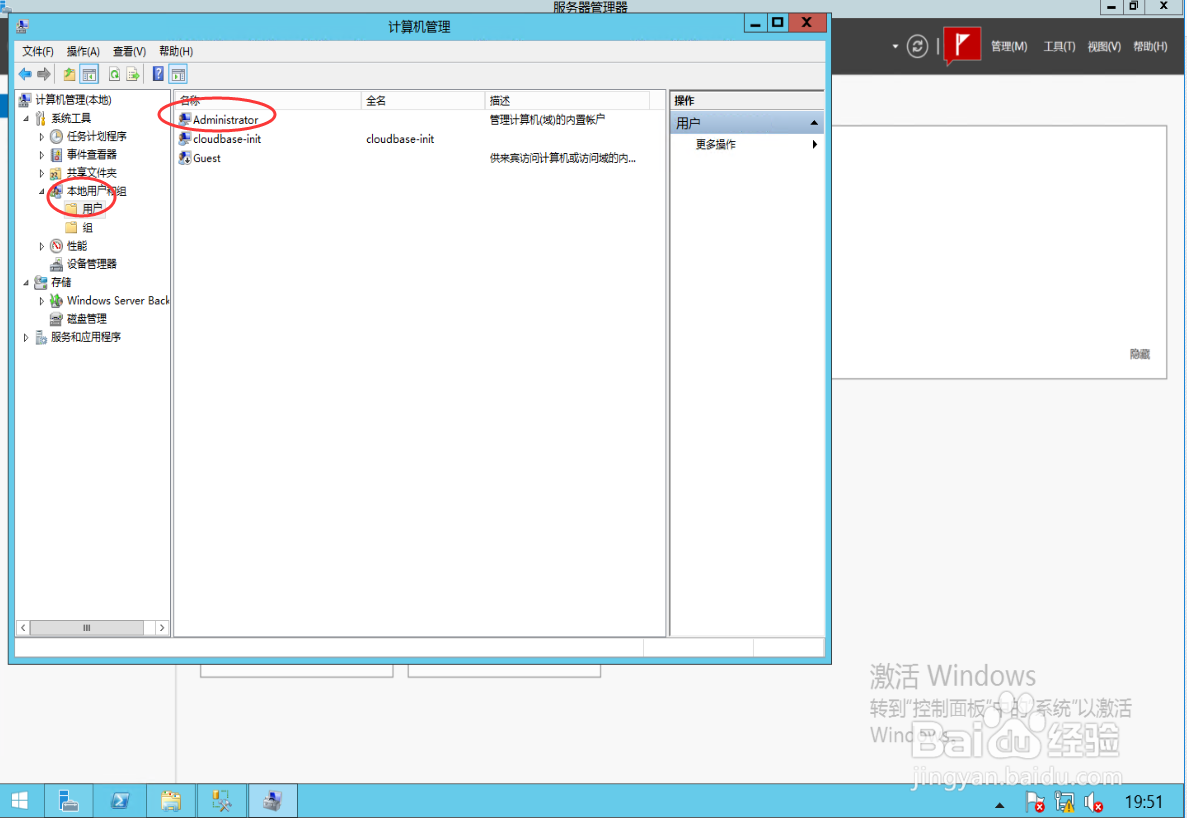Open the 帮助(H) menu in Computer Management
The height and width of the screenshot is (818, 1187).
(x=176, y=51)
